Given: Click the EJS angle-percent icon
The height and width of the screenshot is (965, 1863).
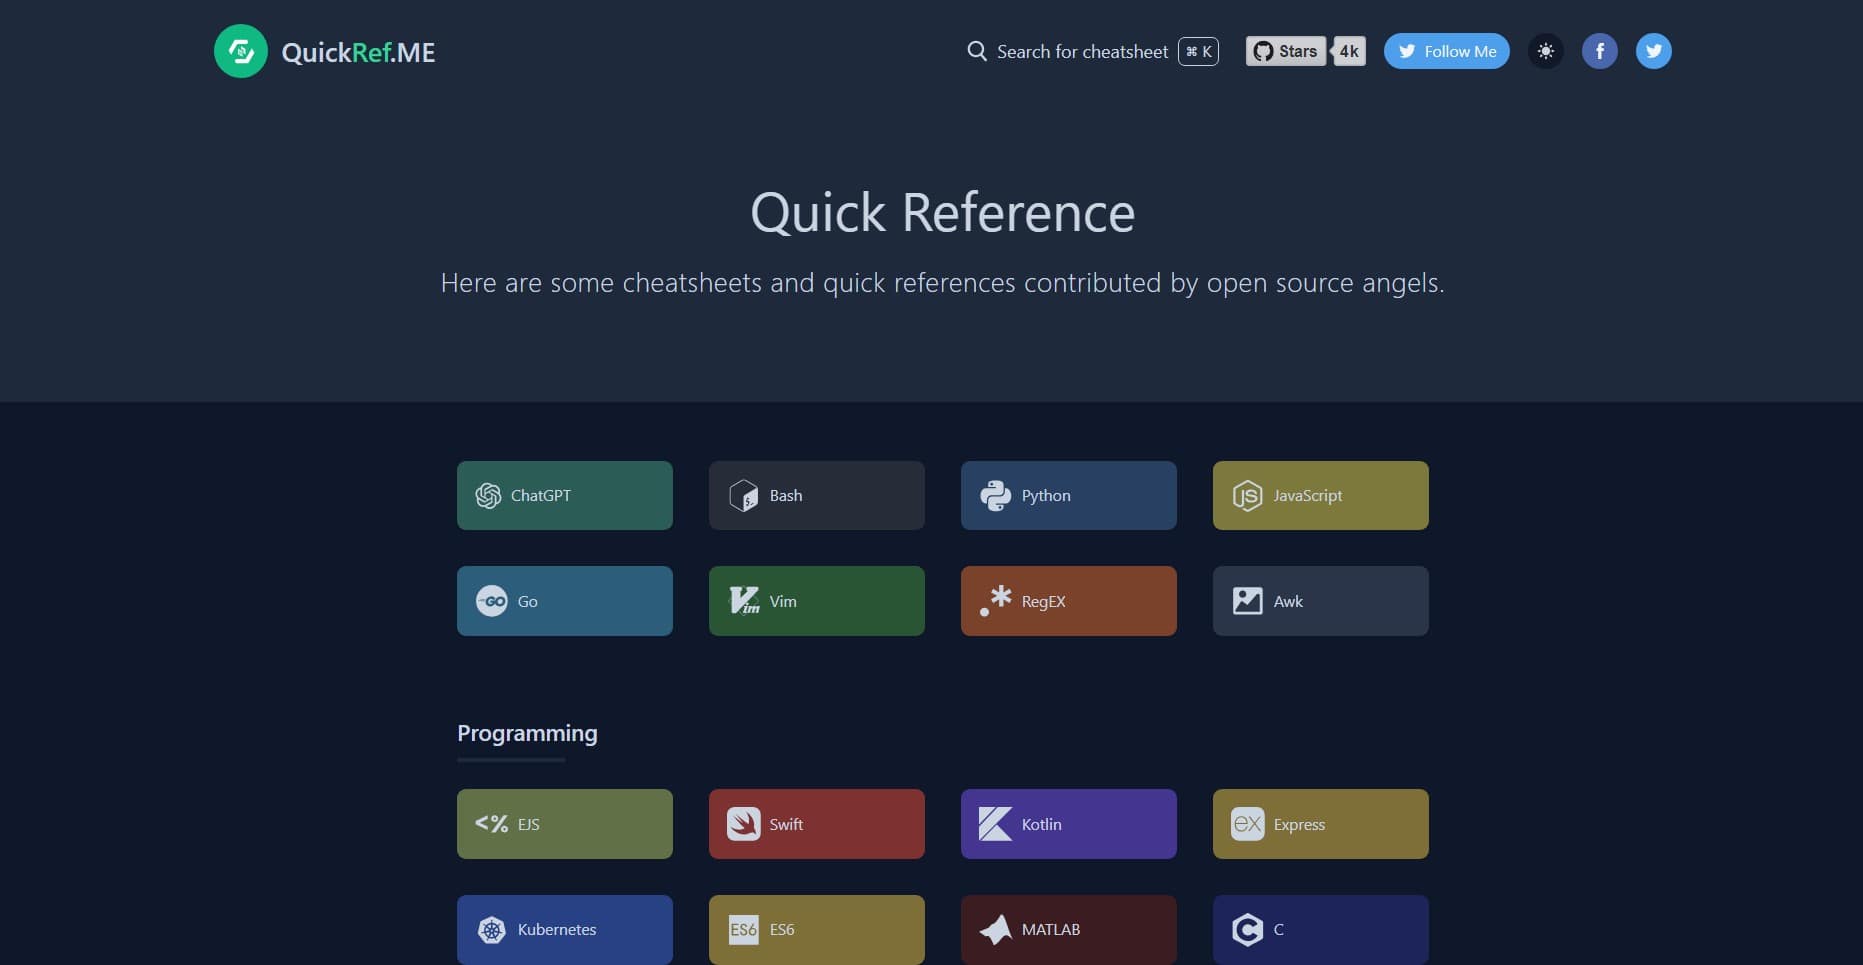Looking at the screenshot, I should [491, 824].
